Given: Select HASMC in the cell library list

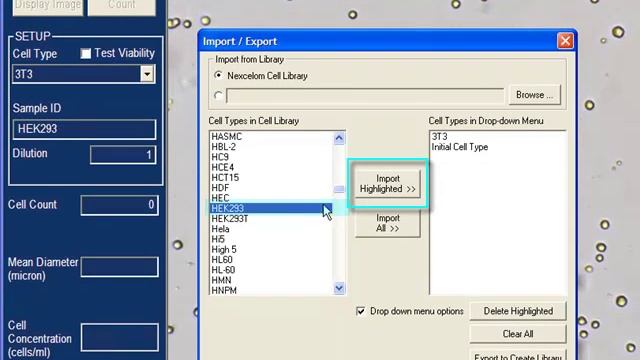Looking at the screenshot, I should [271, 137].
